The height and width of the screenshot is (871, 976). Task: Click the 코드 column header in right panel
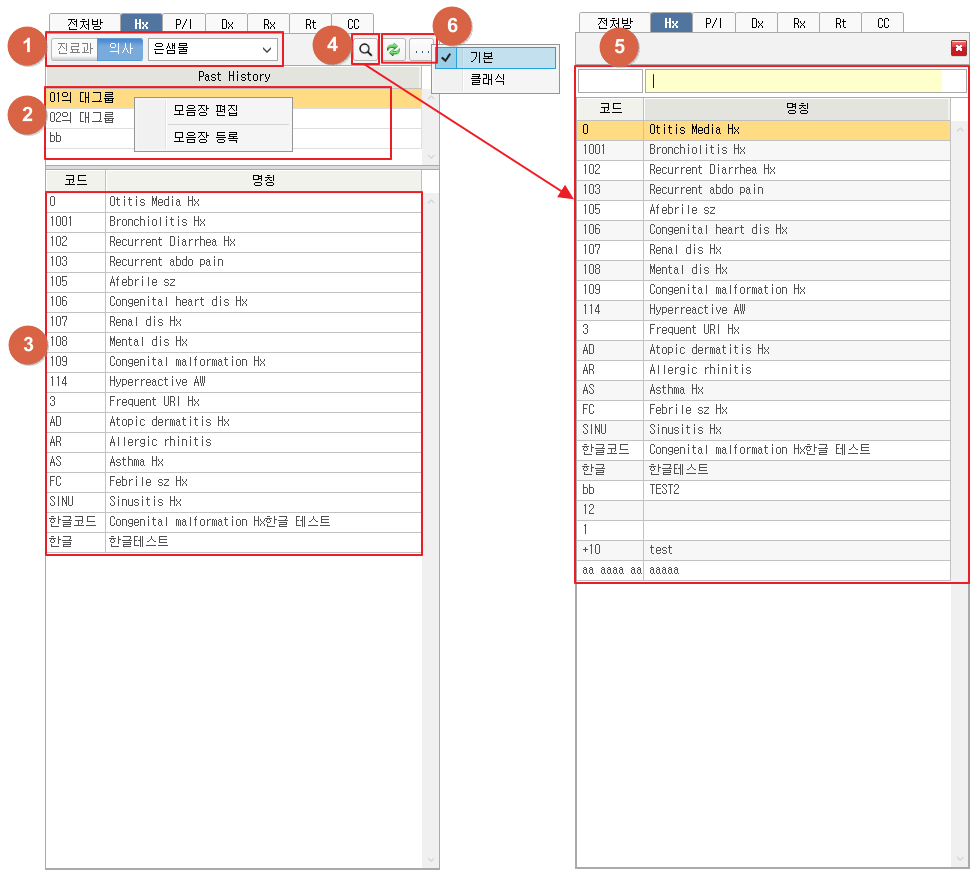[610, 108]
